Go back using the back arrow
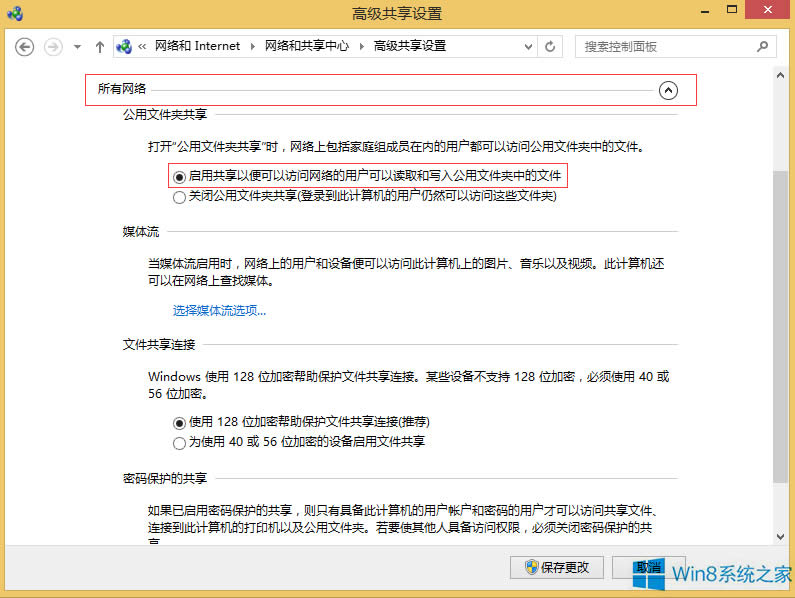This screenshot has height=598, width=795. (x=25, y=47)
